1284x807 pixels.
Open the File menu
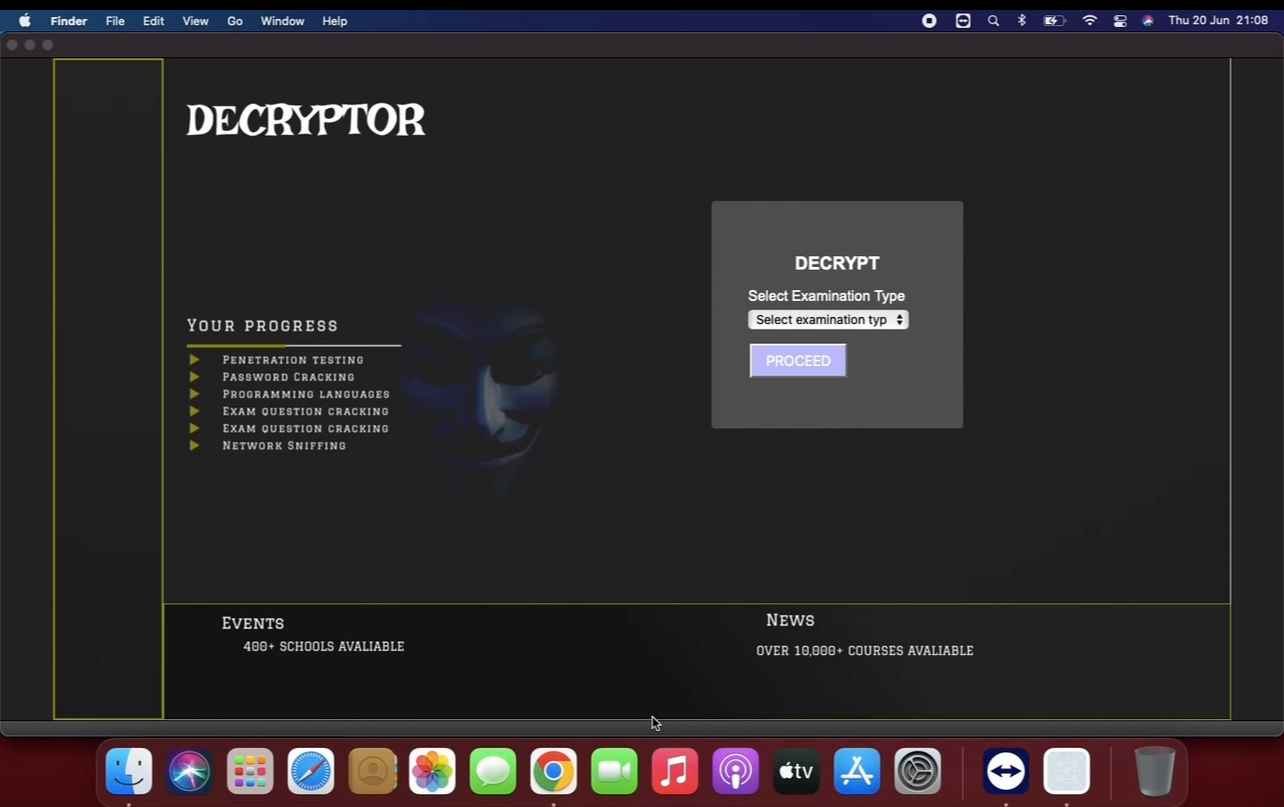pyautogui.click(x=115, y=21)
